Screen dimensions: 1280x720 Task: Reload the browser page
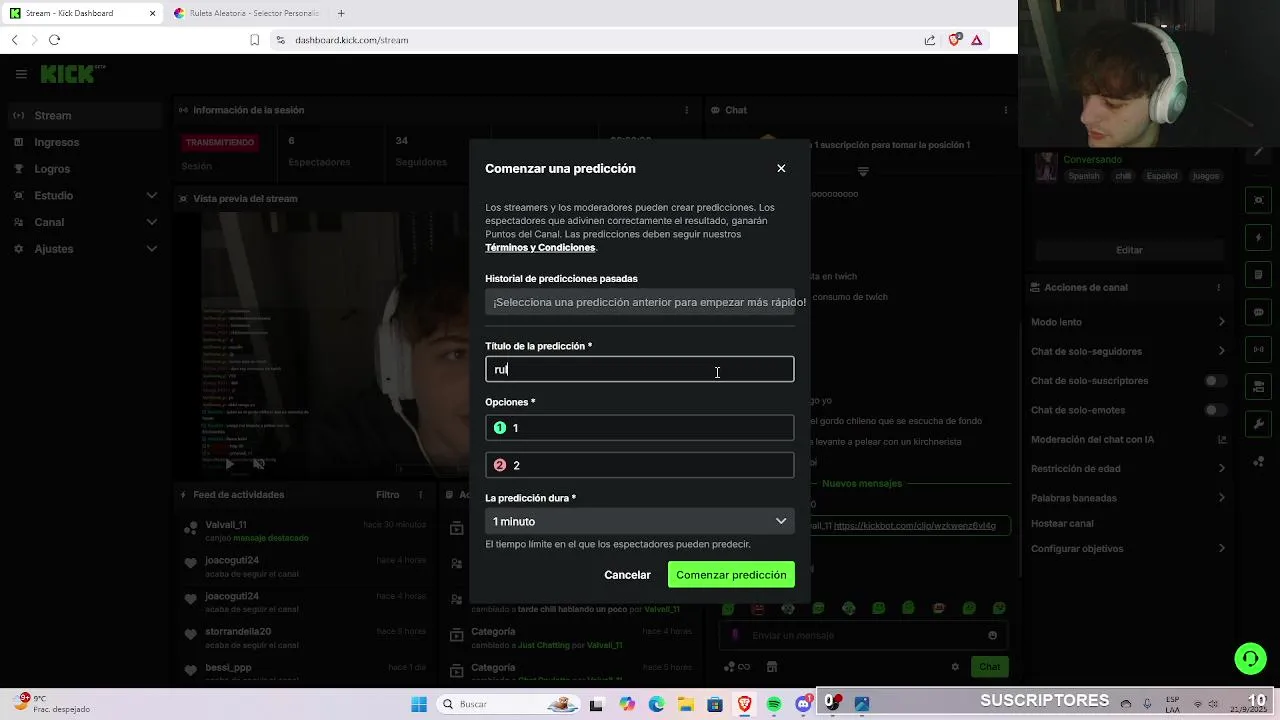coord(54,40)
